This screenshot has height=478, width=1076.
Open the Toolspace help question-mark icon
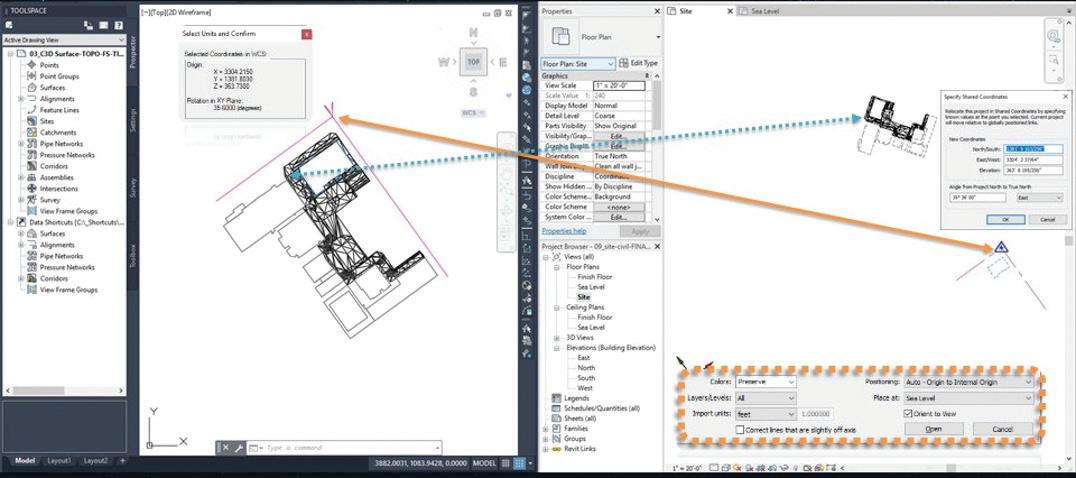pyautogui.click(x=118, y=25)
